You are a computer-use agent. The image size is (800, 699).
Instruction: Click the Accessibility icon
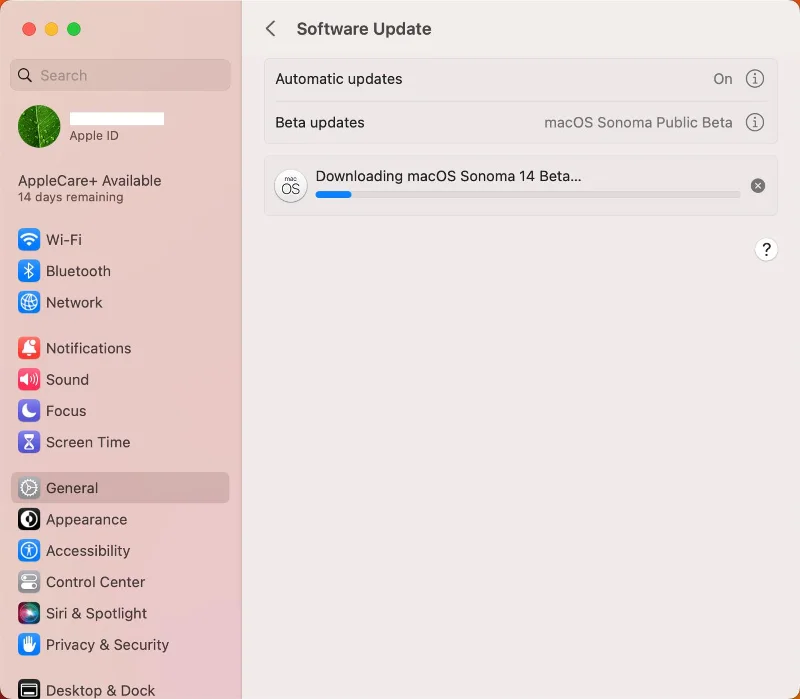(29, 551)
